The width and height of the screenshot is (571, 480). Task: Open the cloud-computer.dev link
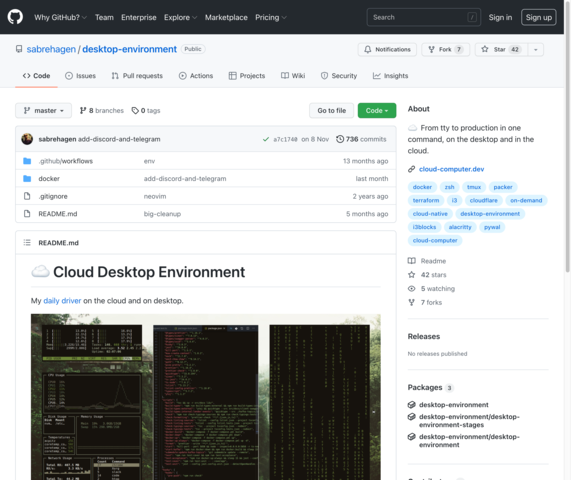(452, 169)
